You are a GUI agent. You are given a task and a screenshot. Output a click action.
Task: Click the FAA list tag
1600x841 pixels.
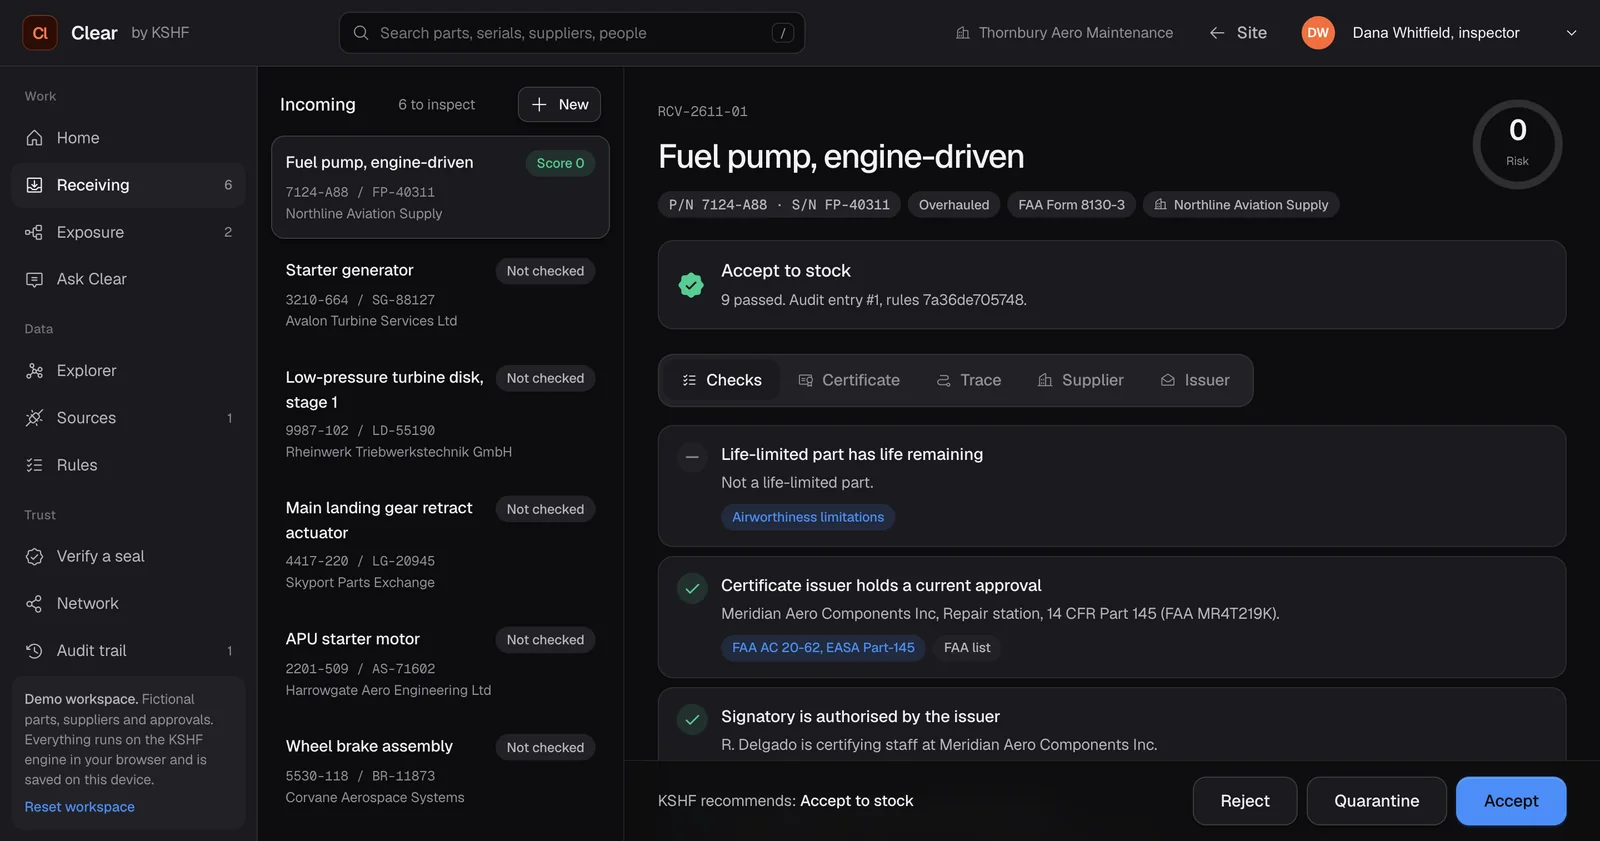[967, 648]
